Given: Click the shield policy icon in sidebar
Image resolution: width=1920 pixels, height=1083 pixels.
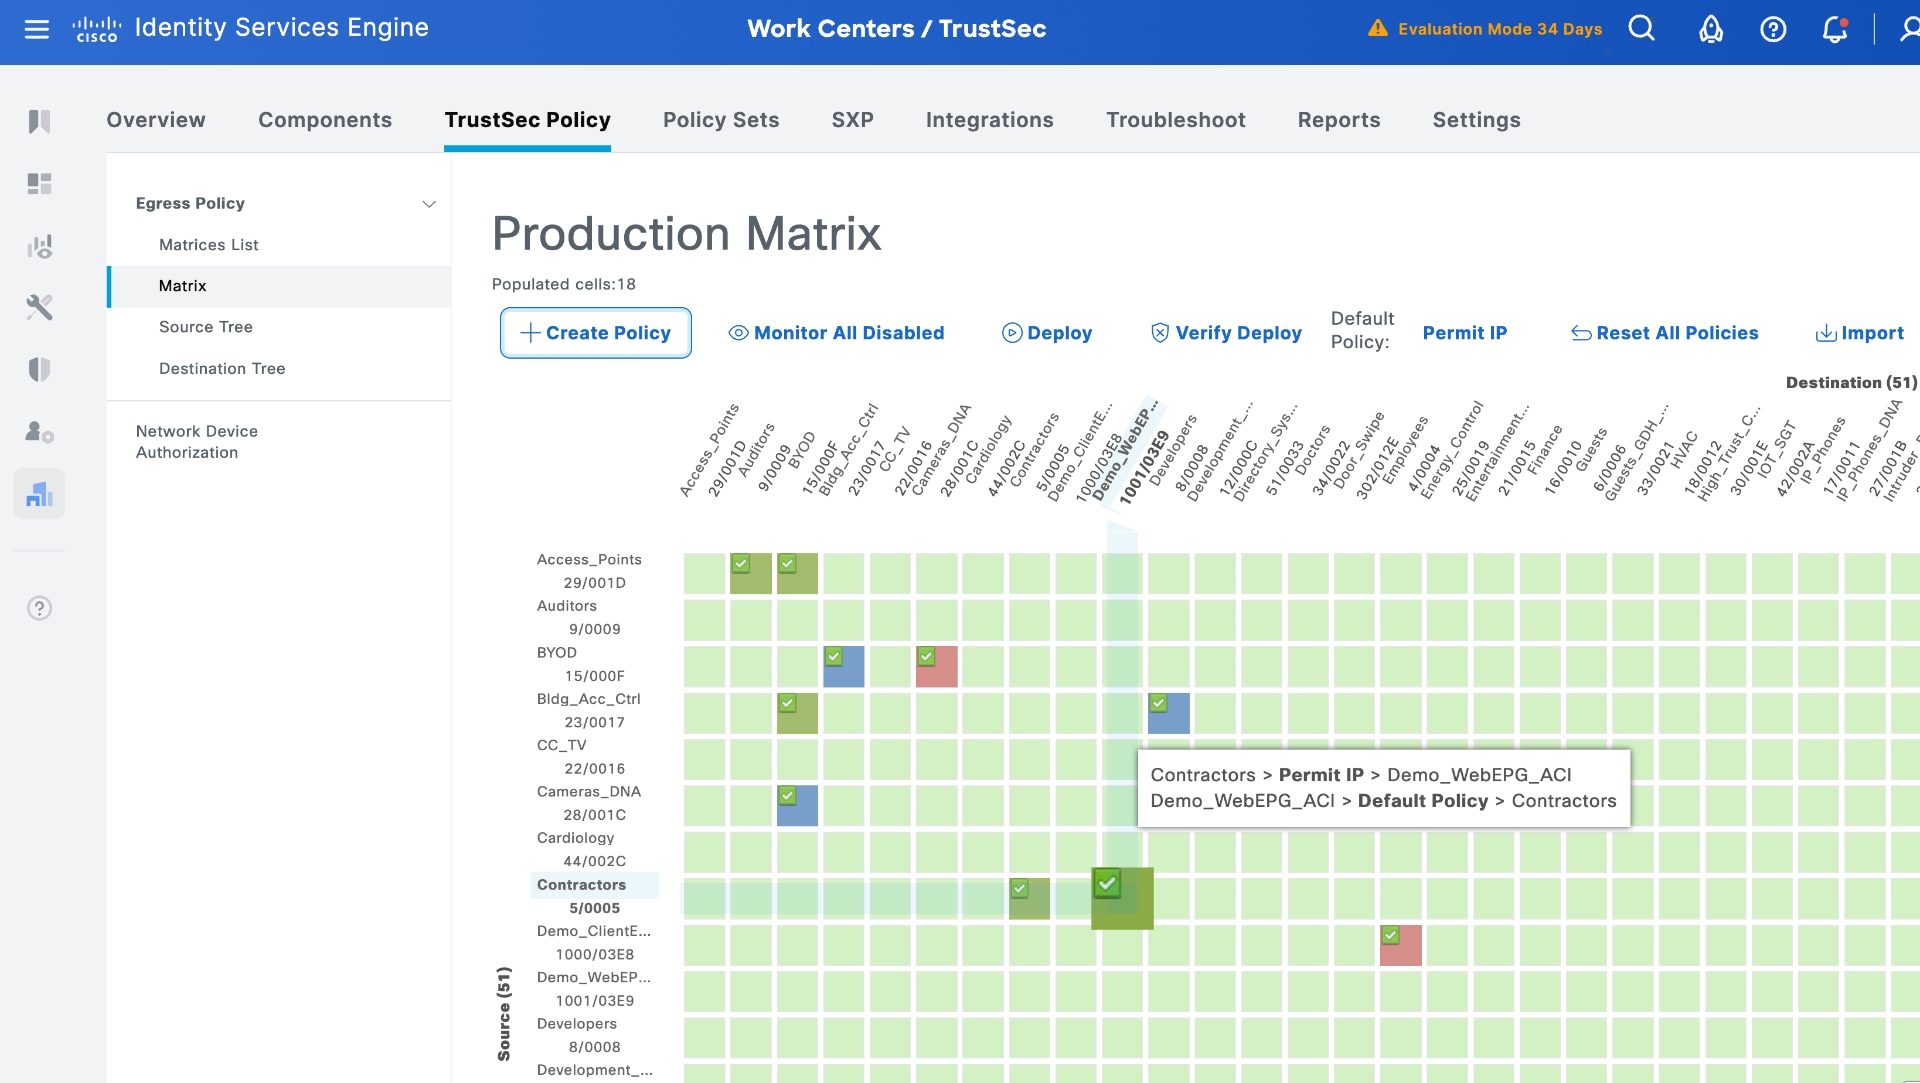Looking at the screenshot, I should pyautogui.click(x=39, y=370).
